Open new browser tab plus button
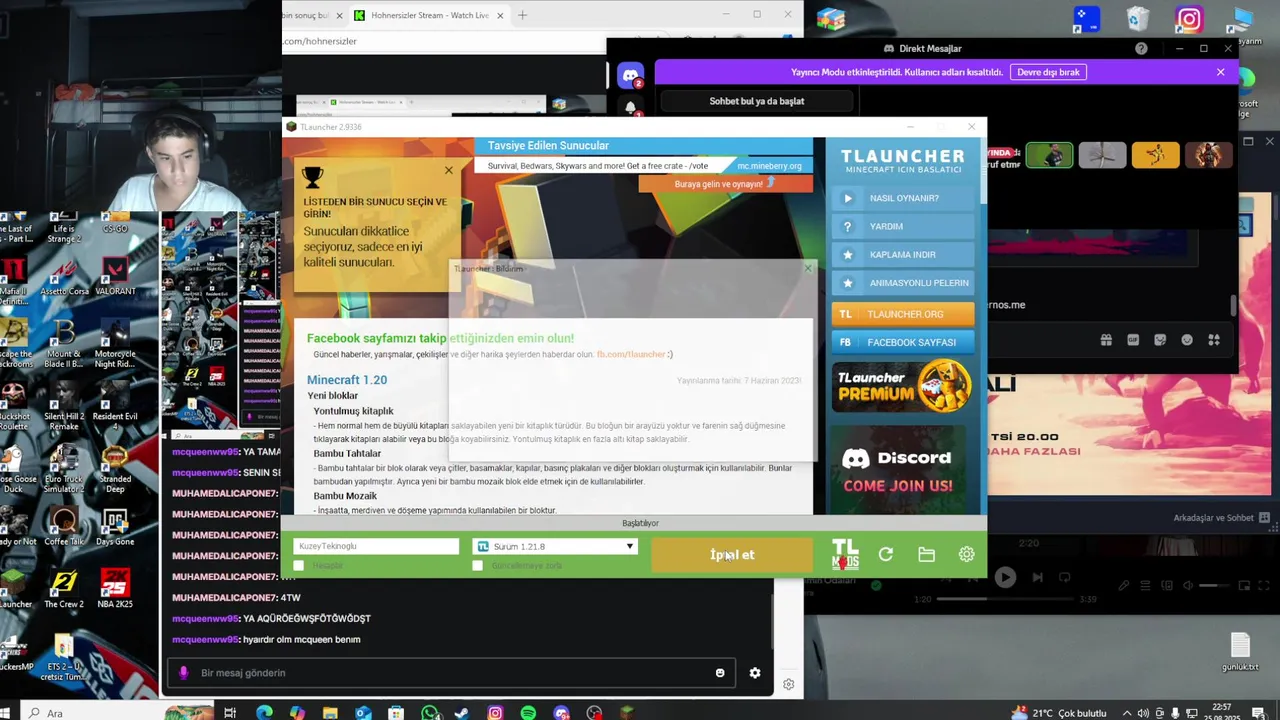Image resolution: width=1280 pixels, height=720 pixels. (522, 15)
